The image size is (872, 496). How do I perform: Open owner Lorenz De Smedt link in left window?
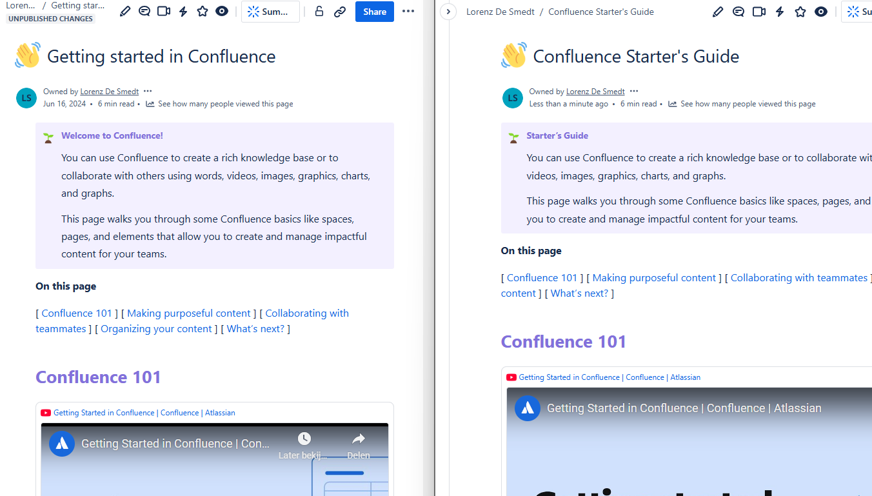click(109, 92)
